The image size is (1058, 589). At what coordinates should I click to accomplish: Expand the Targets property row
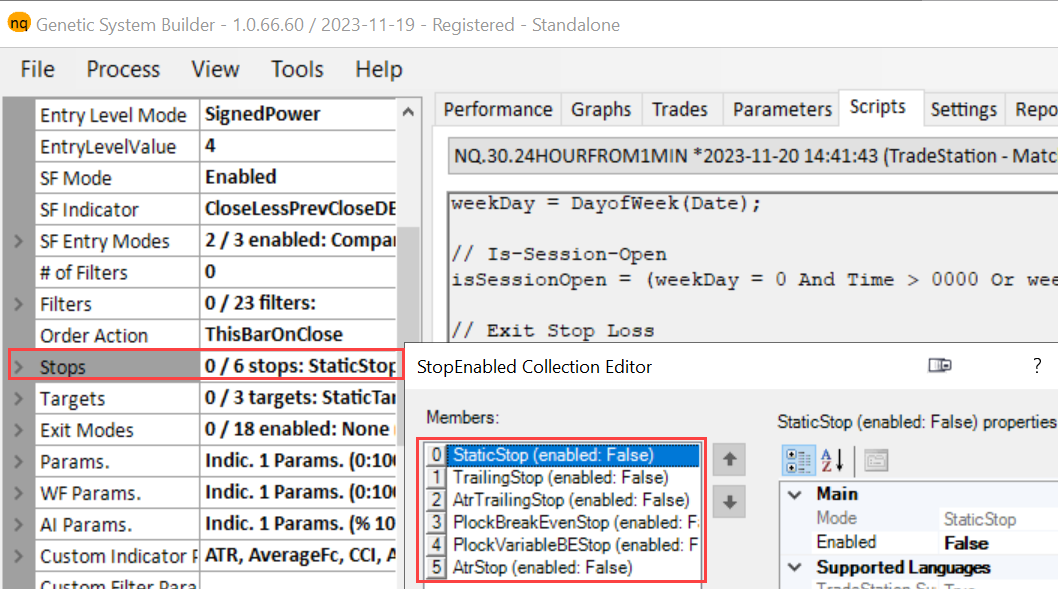point(19,399)
